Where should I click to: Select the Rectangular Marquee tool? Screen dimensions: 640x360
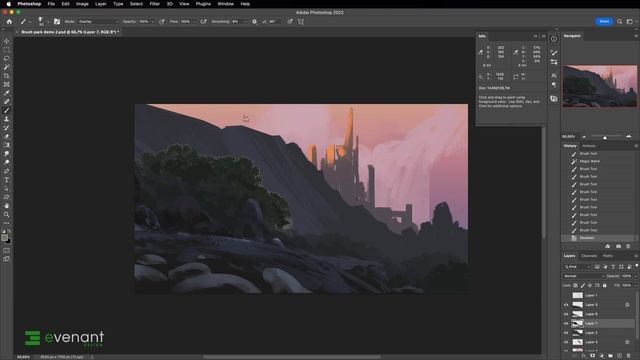(x=7, y=50)
